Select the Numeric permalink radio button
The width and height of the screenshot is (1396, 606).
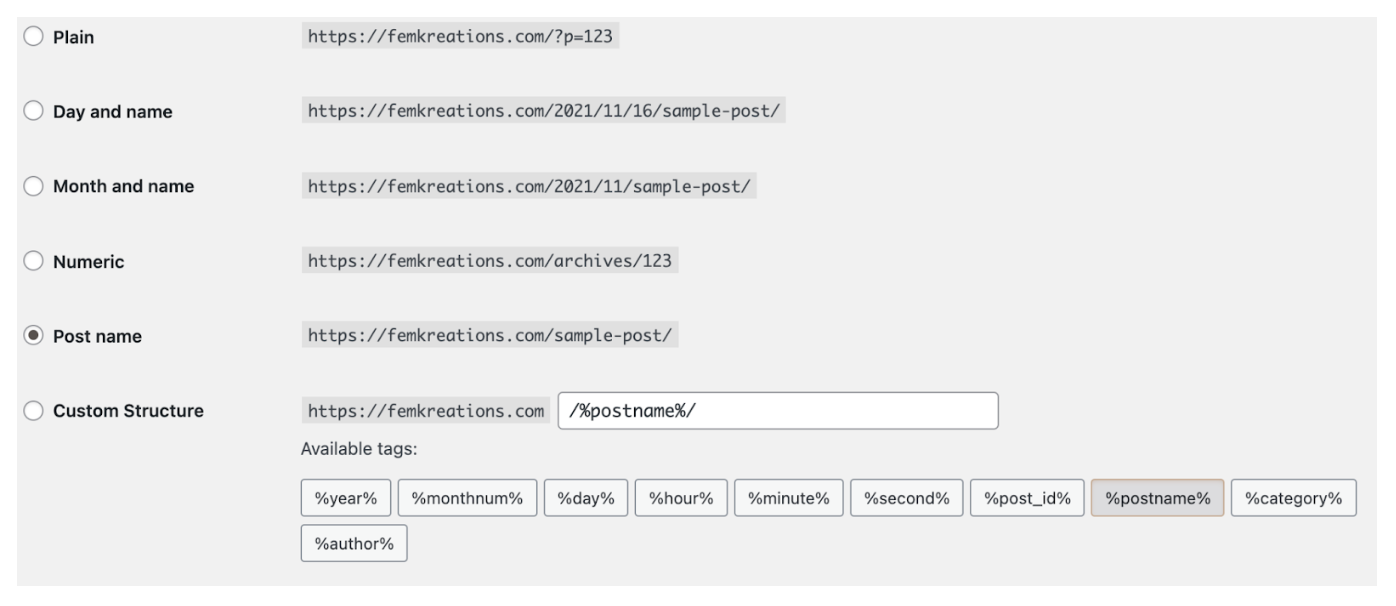point(33,261)
